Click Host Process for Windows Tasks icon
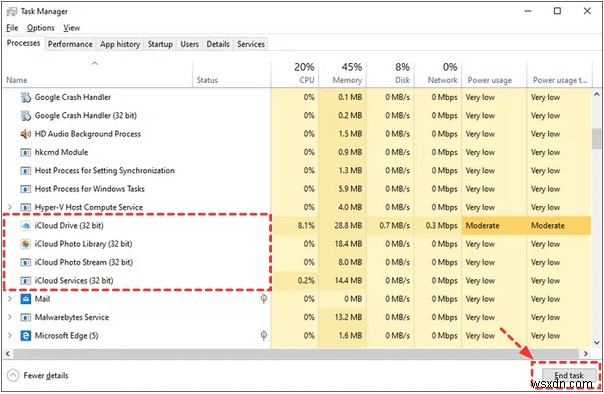The width and height of the screenshot is (604, 394). pos(25,189)
